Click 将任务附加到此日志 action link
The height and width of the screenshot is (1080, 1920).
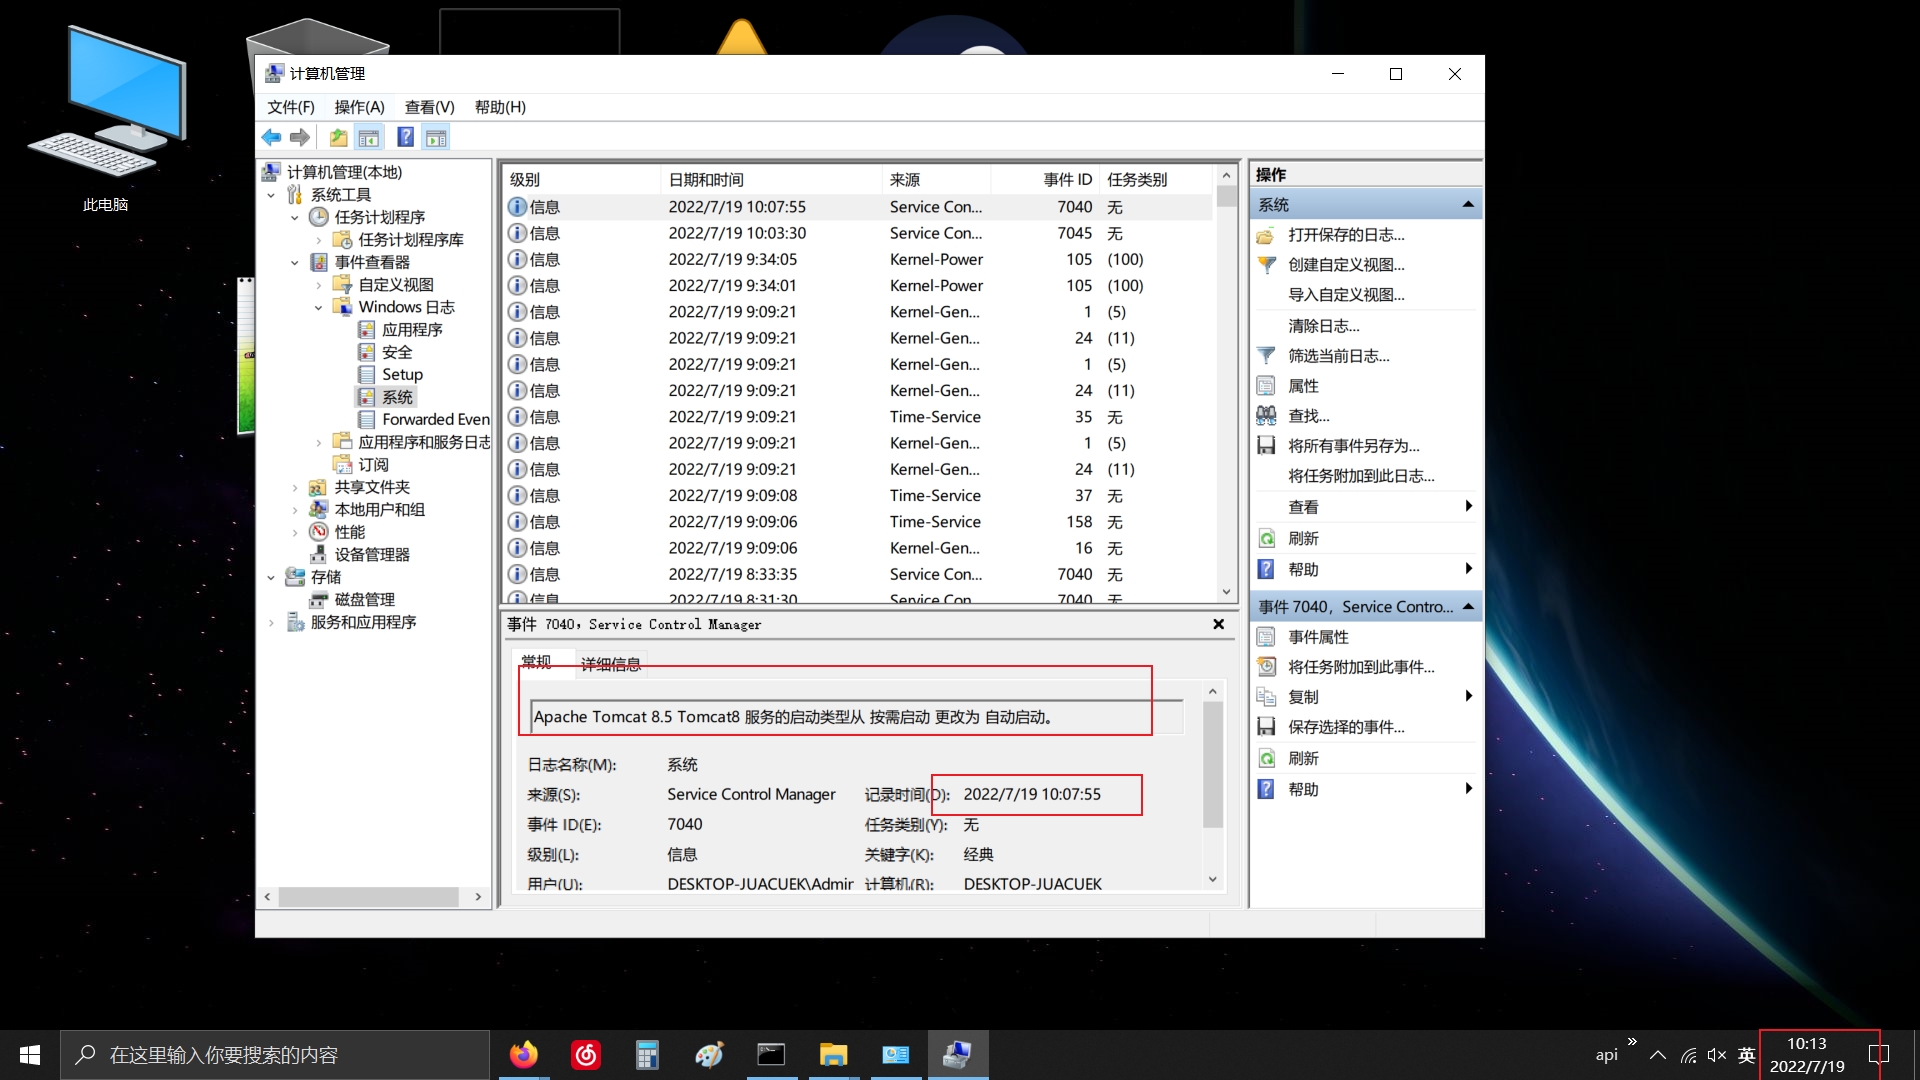click(x=1361, y=476)
